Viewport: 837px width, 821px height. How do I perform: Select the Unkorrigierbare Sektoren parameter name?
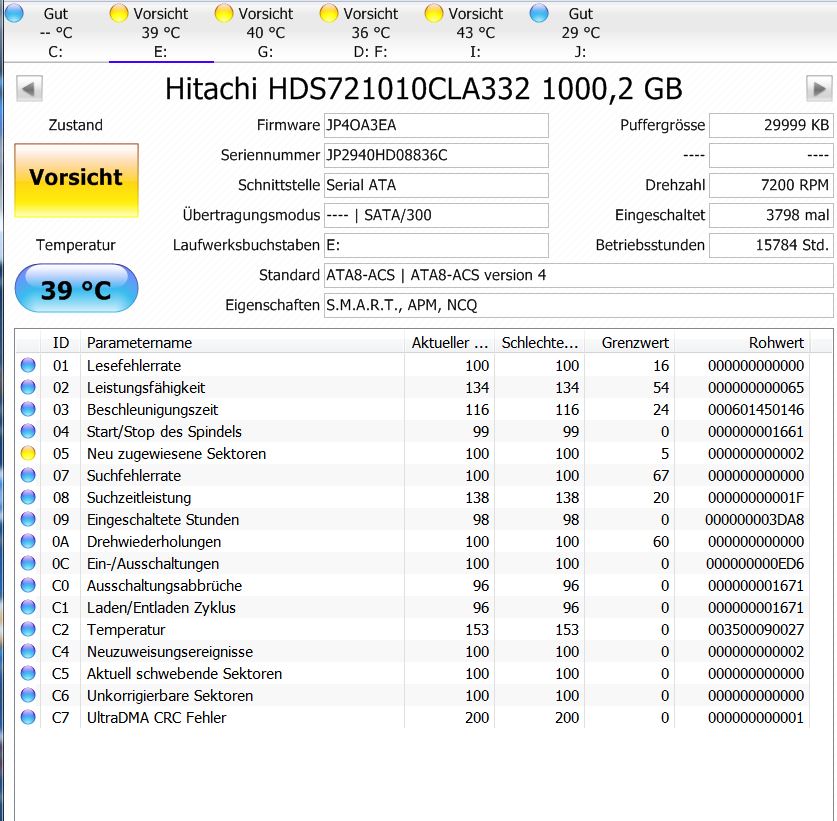click(170, 696)
